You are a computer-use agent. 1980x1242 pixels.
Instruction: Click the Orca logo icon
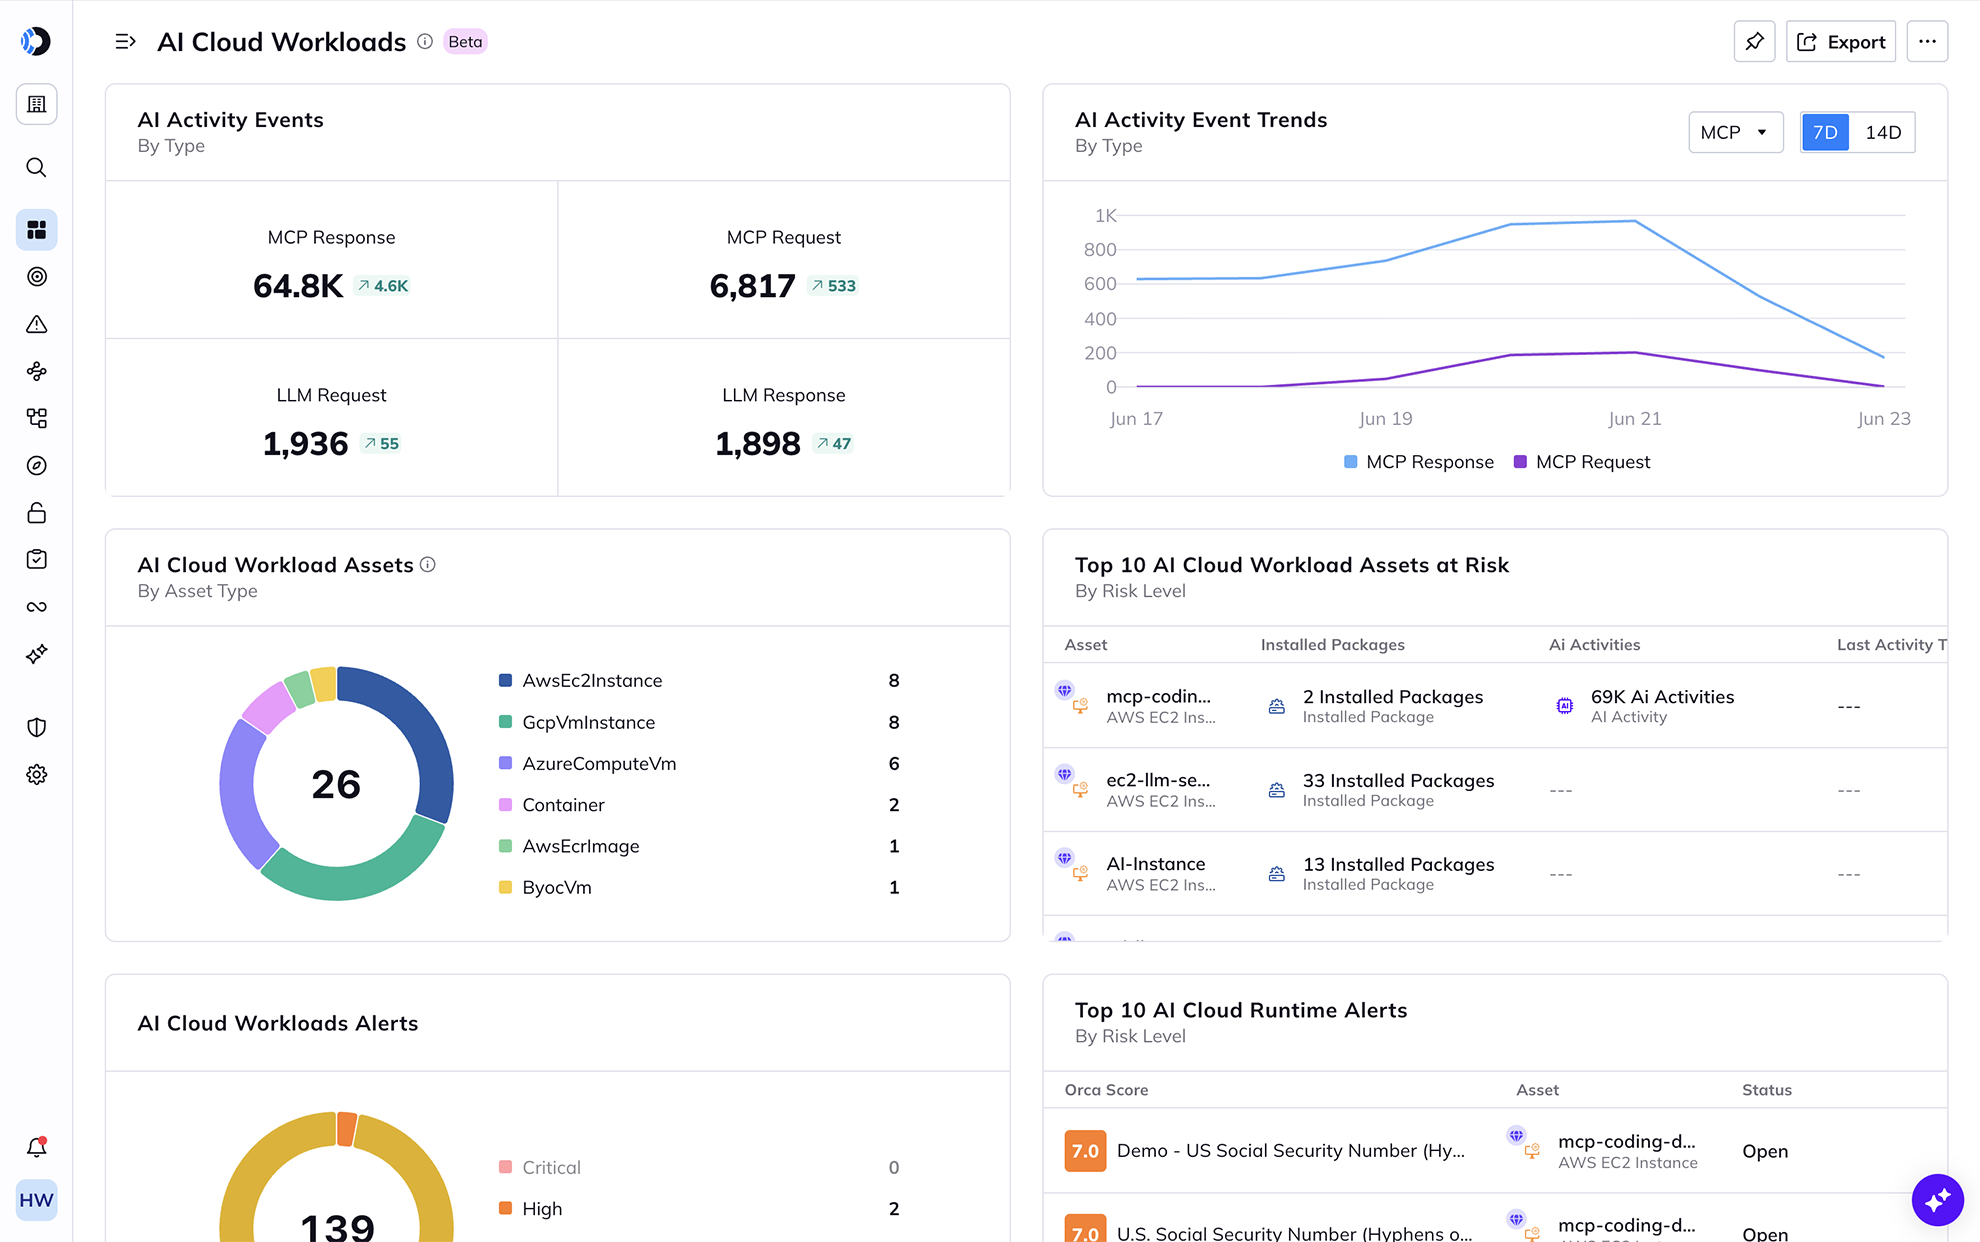36,41
